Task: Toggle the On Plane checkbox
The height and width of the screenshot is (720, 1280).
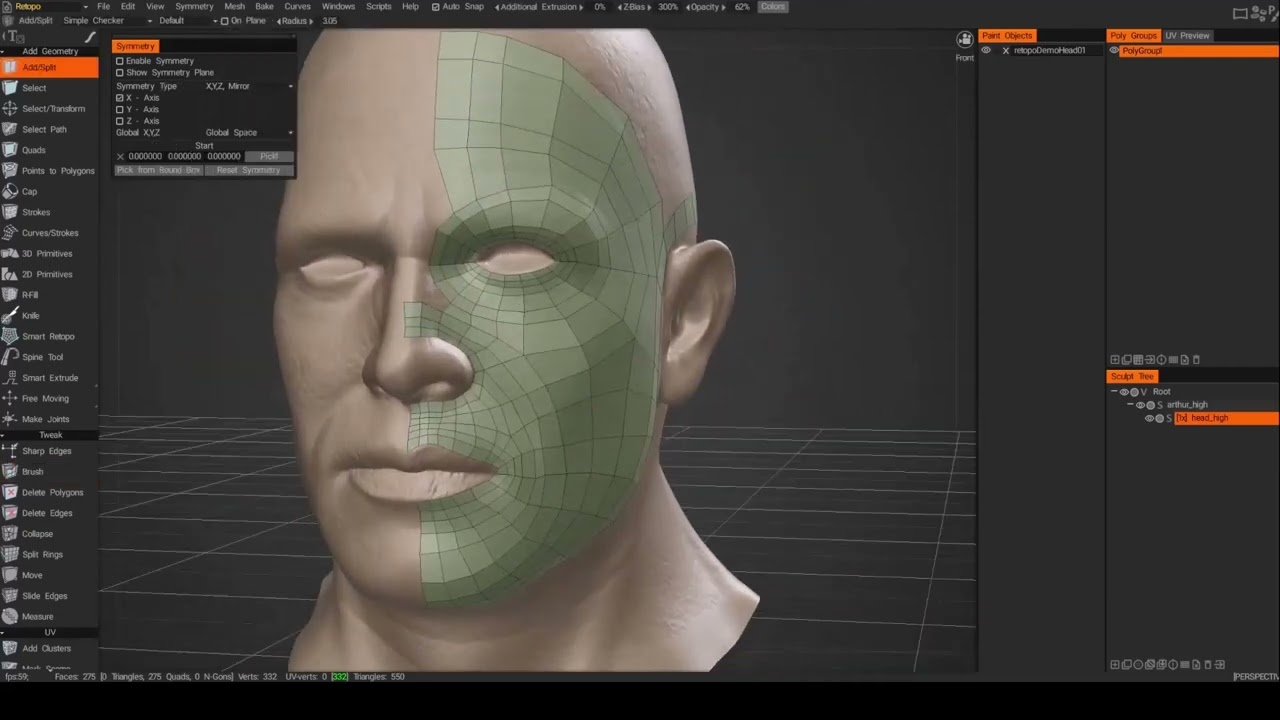Action: coord(225,21)
